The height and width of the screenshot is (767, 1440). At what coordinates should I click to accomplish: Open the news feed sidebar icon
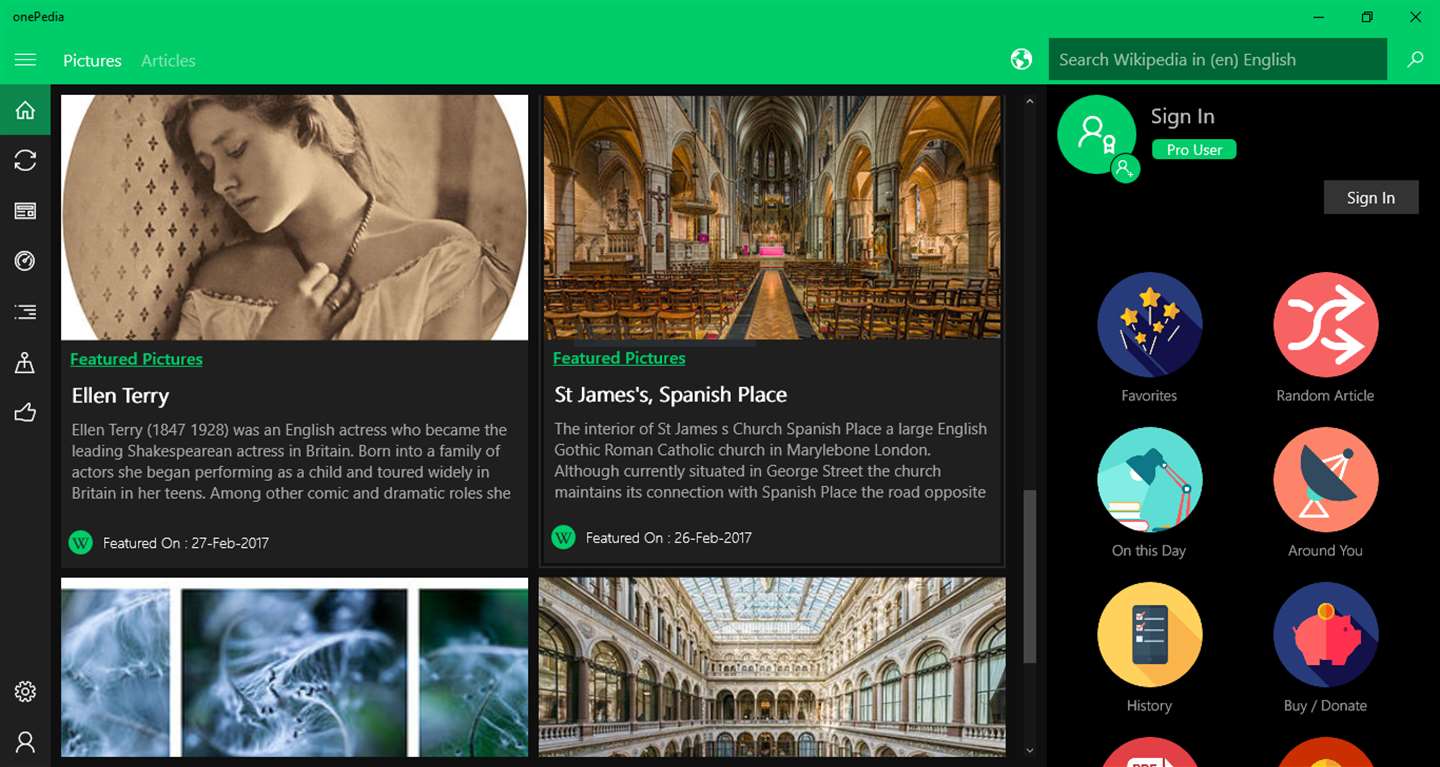[25, 211]
